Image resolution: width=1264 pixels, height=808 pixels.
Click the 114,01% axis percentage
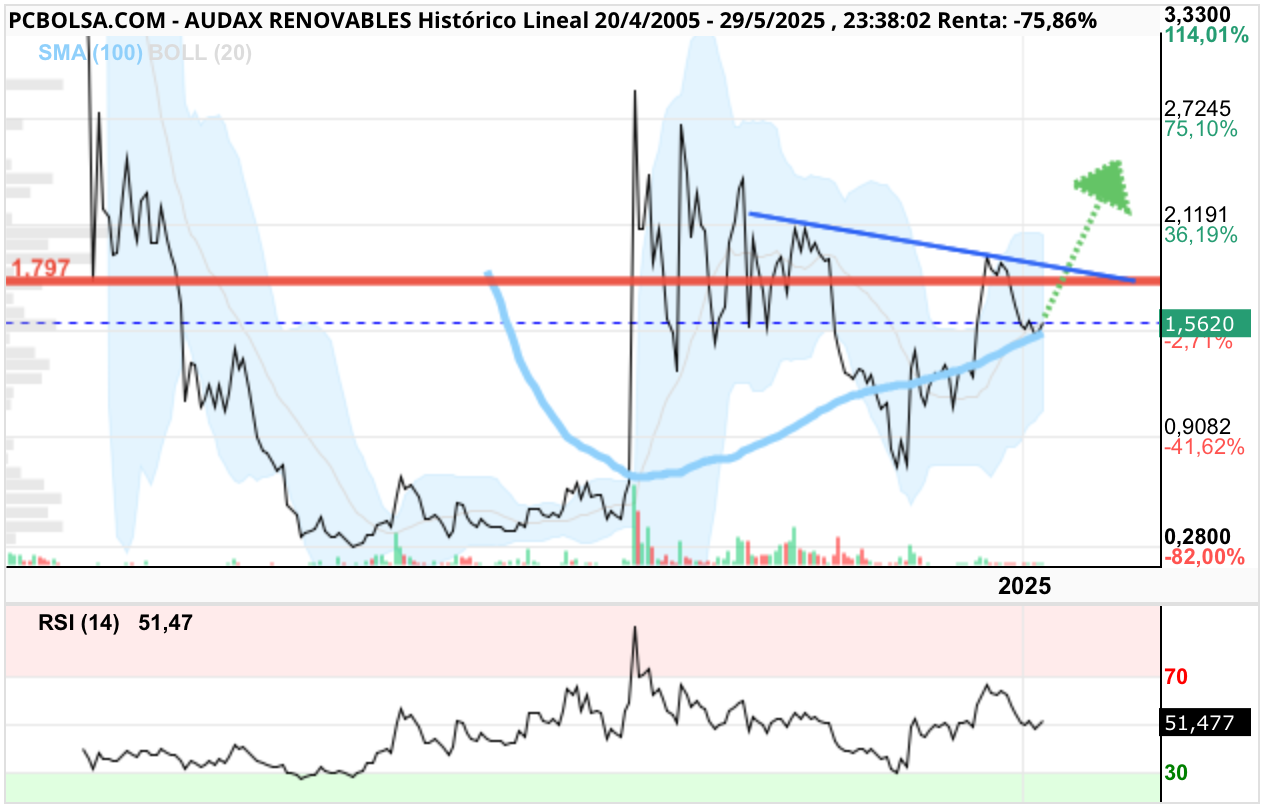[1207, 36]
